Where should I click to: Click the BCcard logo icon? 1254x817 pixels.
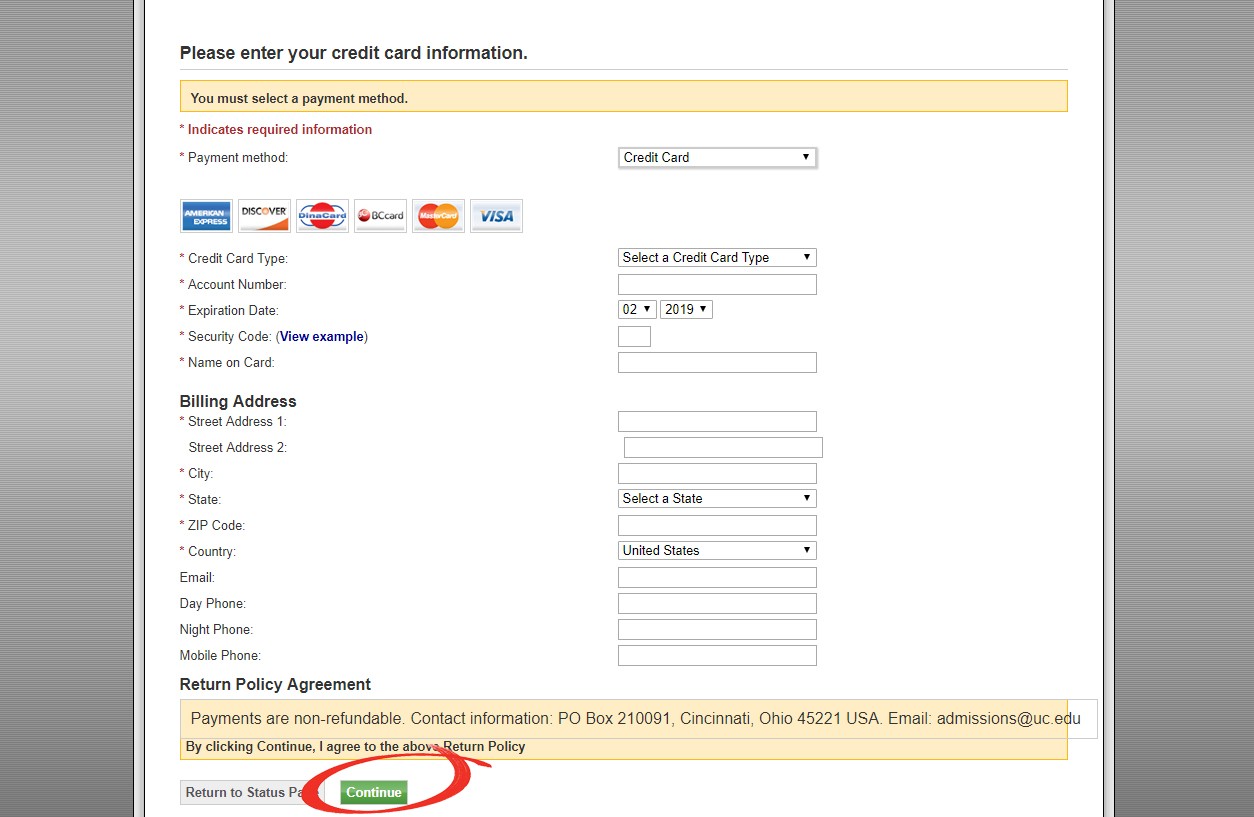[379, 216]
